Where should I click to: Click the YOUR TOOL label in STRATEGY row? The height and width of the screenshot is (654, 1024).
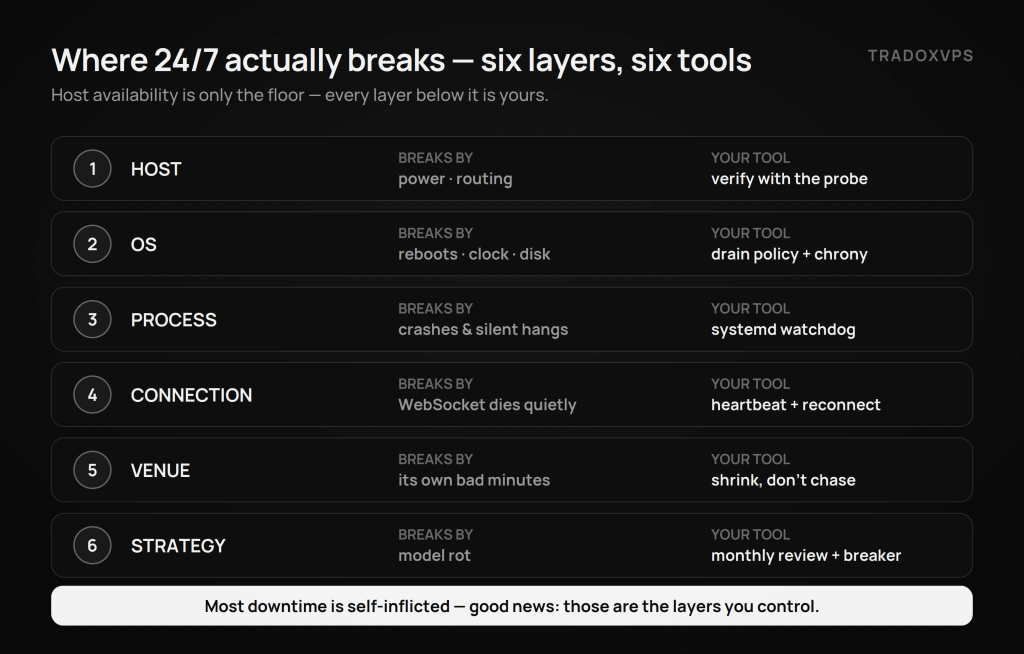[x=750, y=534]
